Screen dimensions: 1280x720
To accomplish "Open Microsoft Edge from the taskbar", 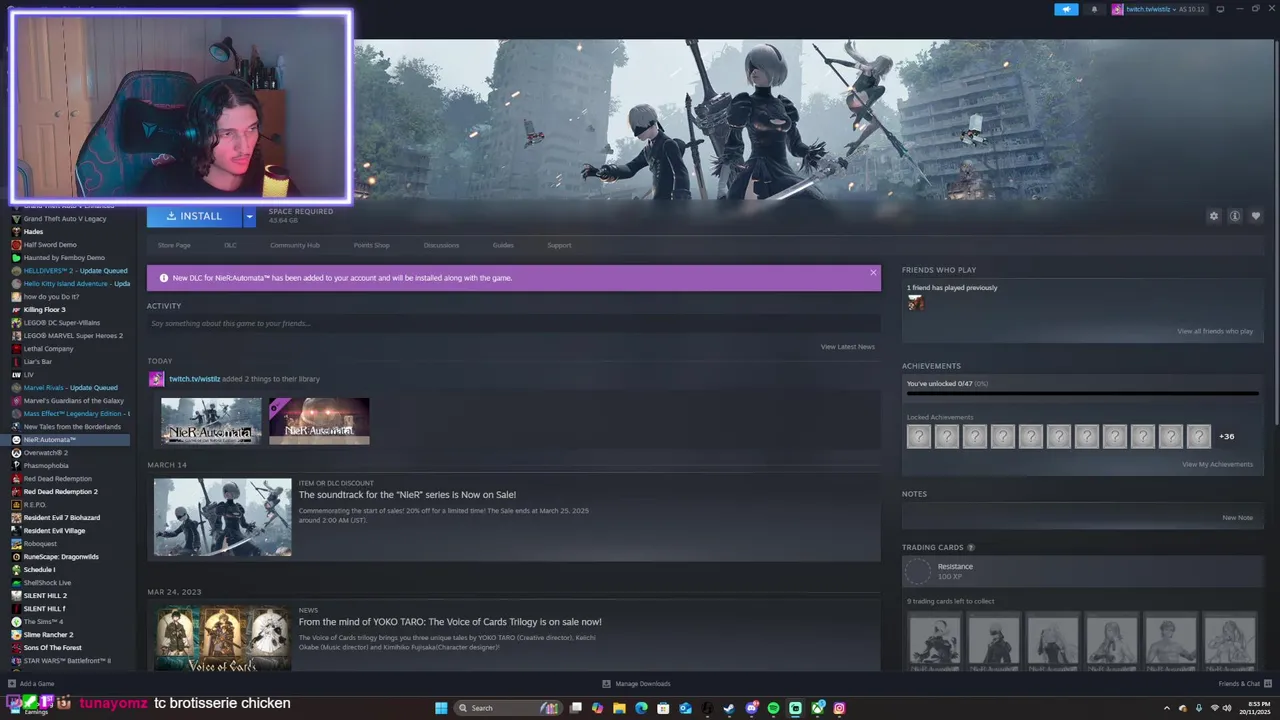I will pos(641,708).
